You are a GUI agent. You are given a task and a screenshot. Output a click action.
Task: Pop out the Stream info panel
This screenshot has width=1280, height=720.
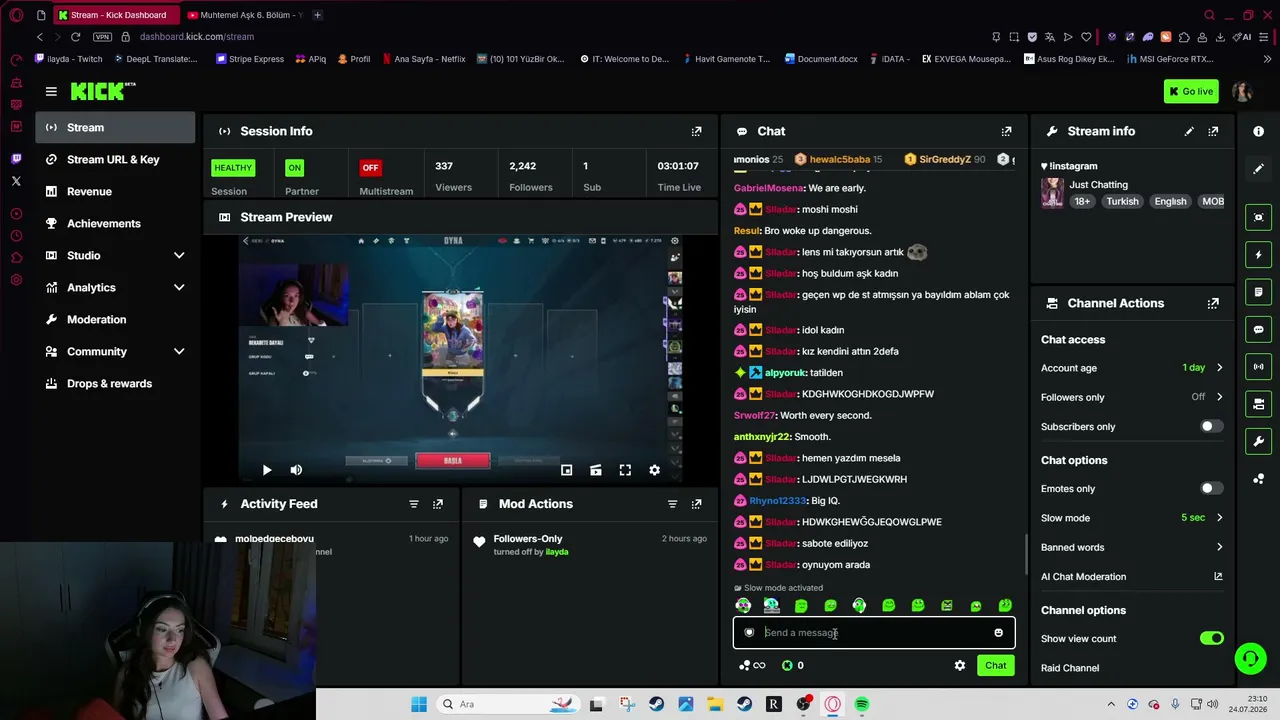click(1213, 131)
